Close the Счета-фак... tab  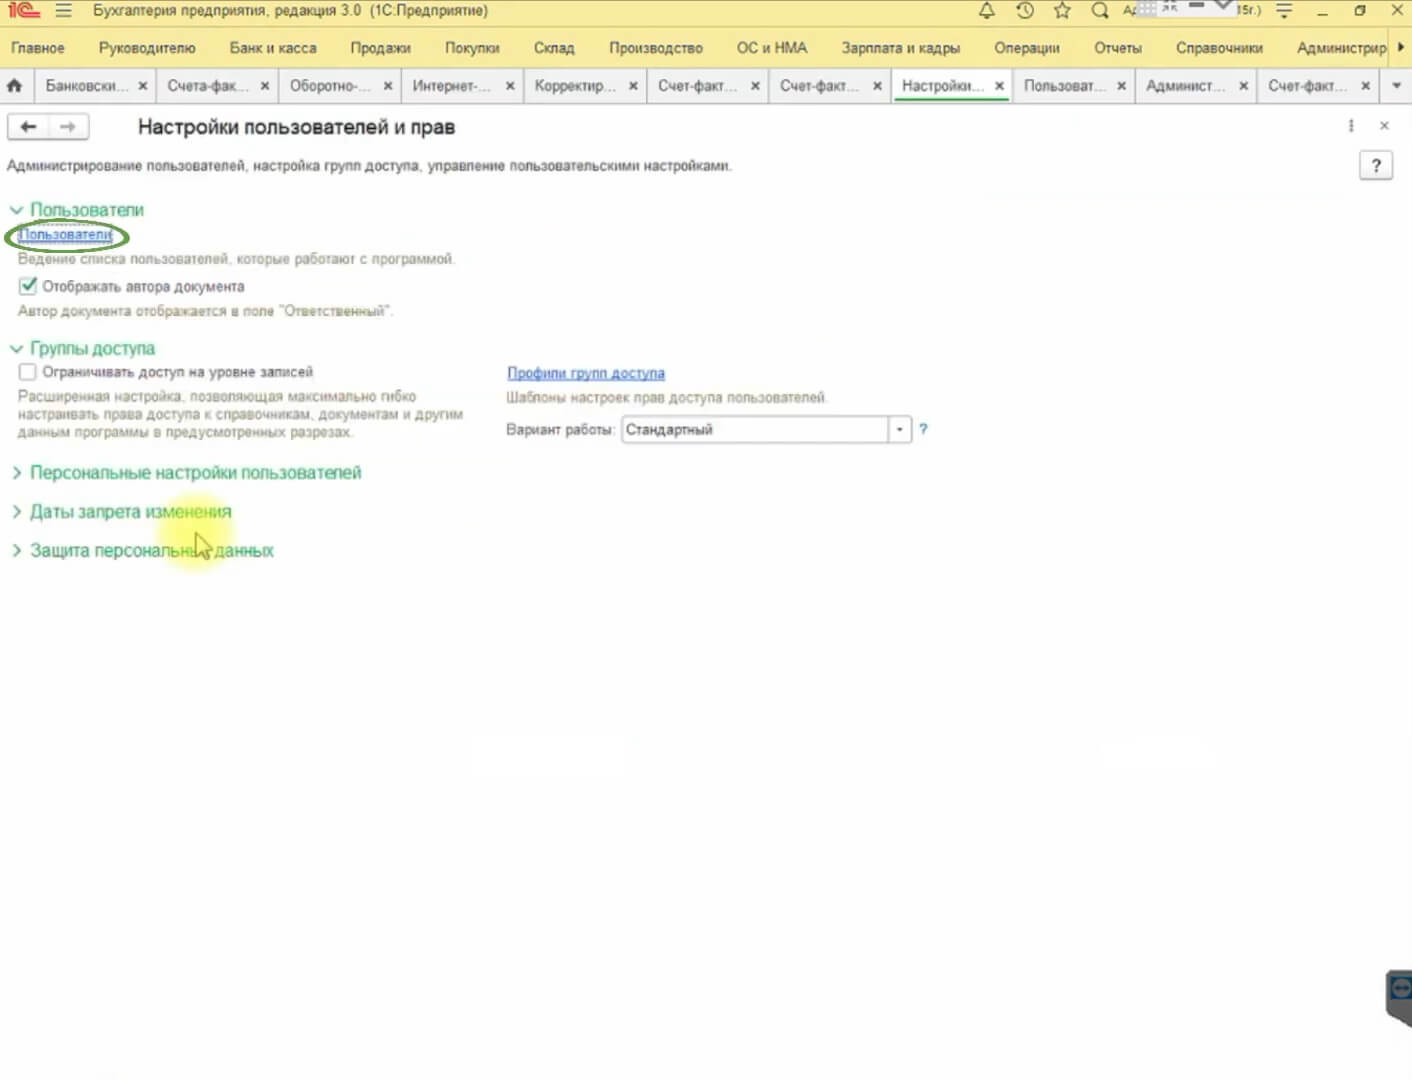[x=265, y=86]
